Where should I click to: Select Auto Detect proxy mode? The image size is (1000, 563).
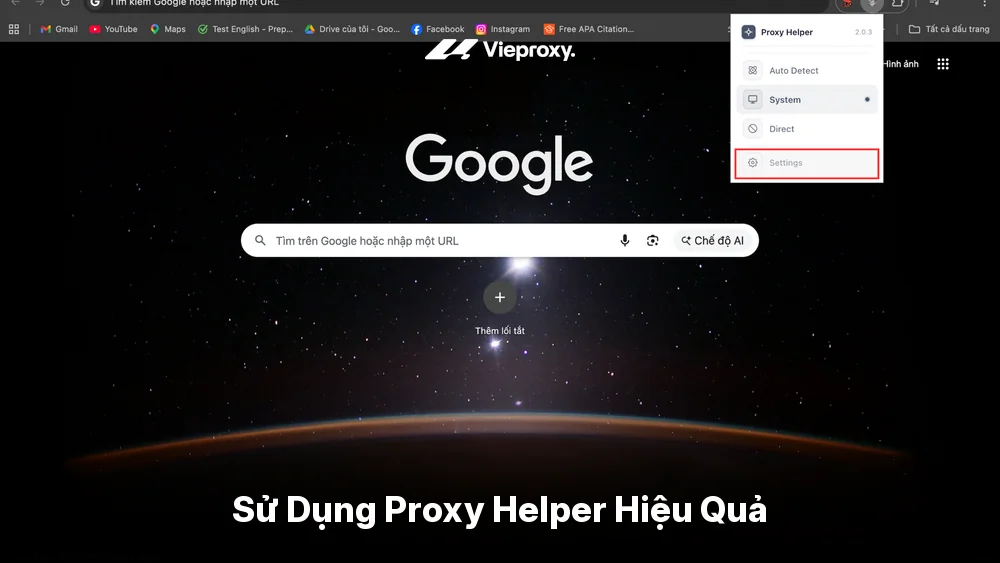point(807,71)
